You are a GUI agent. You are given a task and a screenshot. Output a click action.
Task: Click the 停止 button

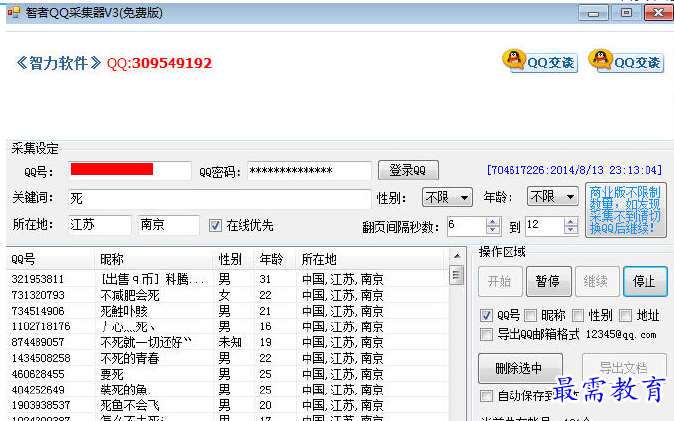point(645,282)
